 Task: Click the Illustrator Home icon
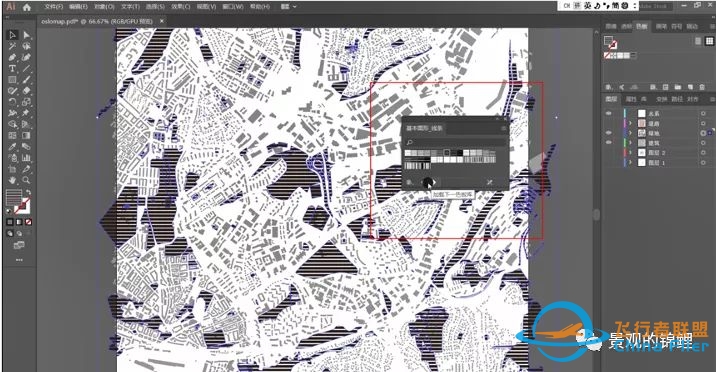tap(27, 7)
